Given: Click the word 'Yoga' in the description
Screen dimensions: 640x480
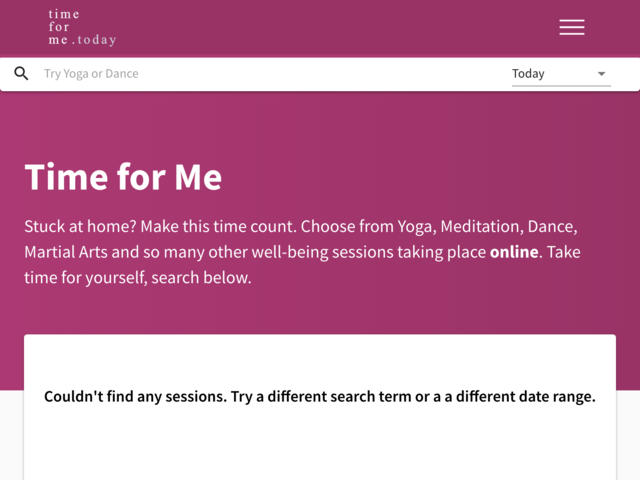Looking at the screenshot, I should click(411, 226).
